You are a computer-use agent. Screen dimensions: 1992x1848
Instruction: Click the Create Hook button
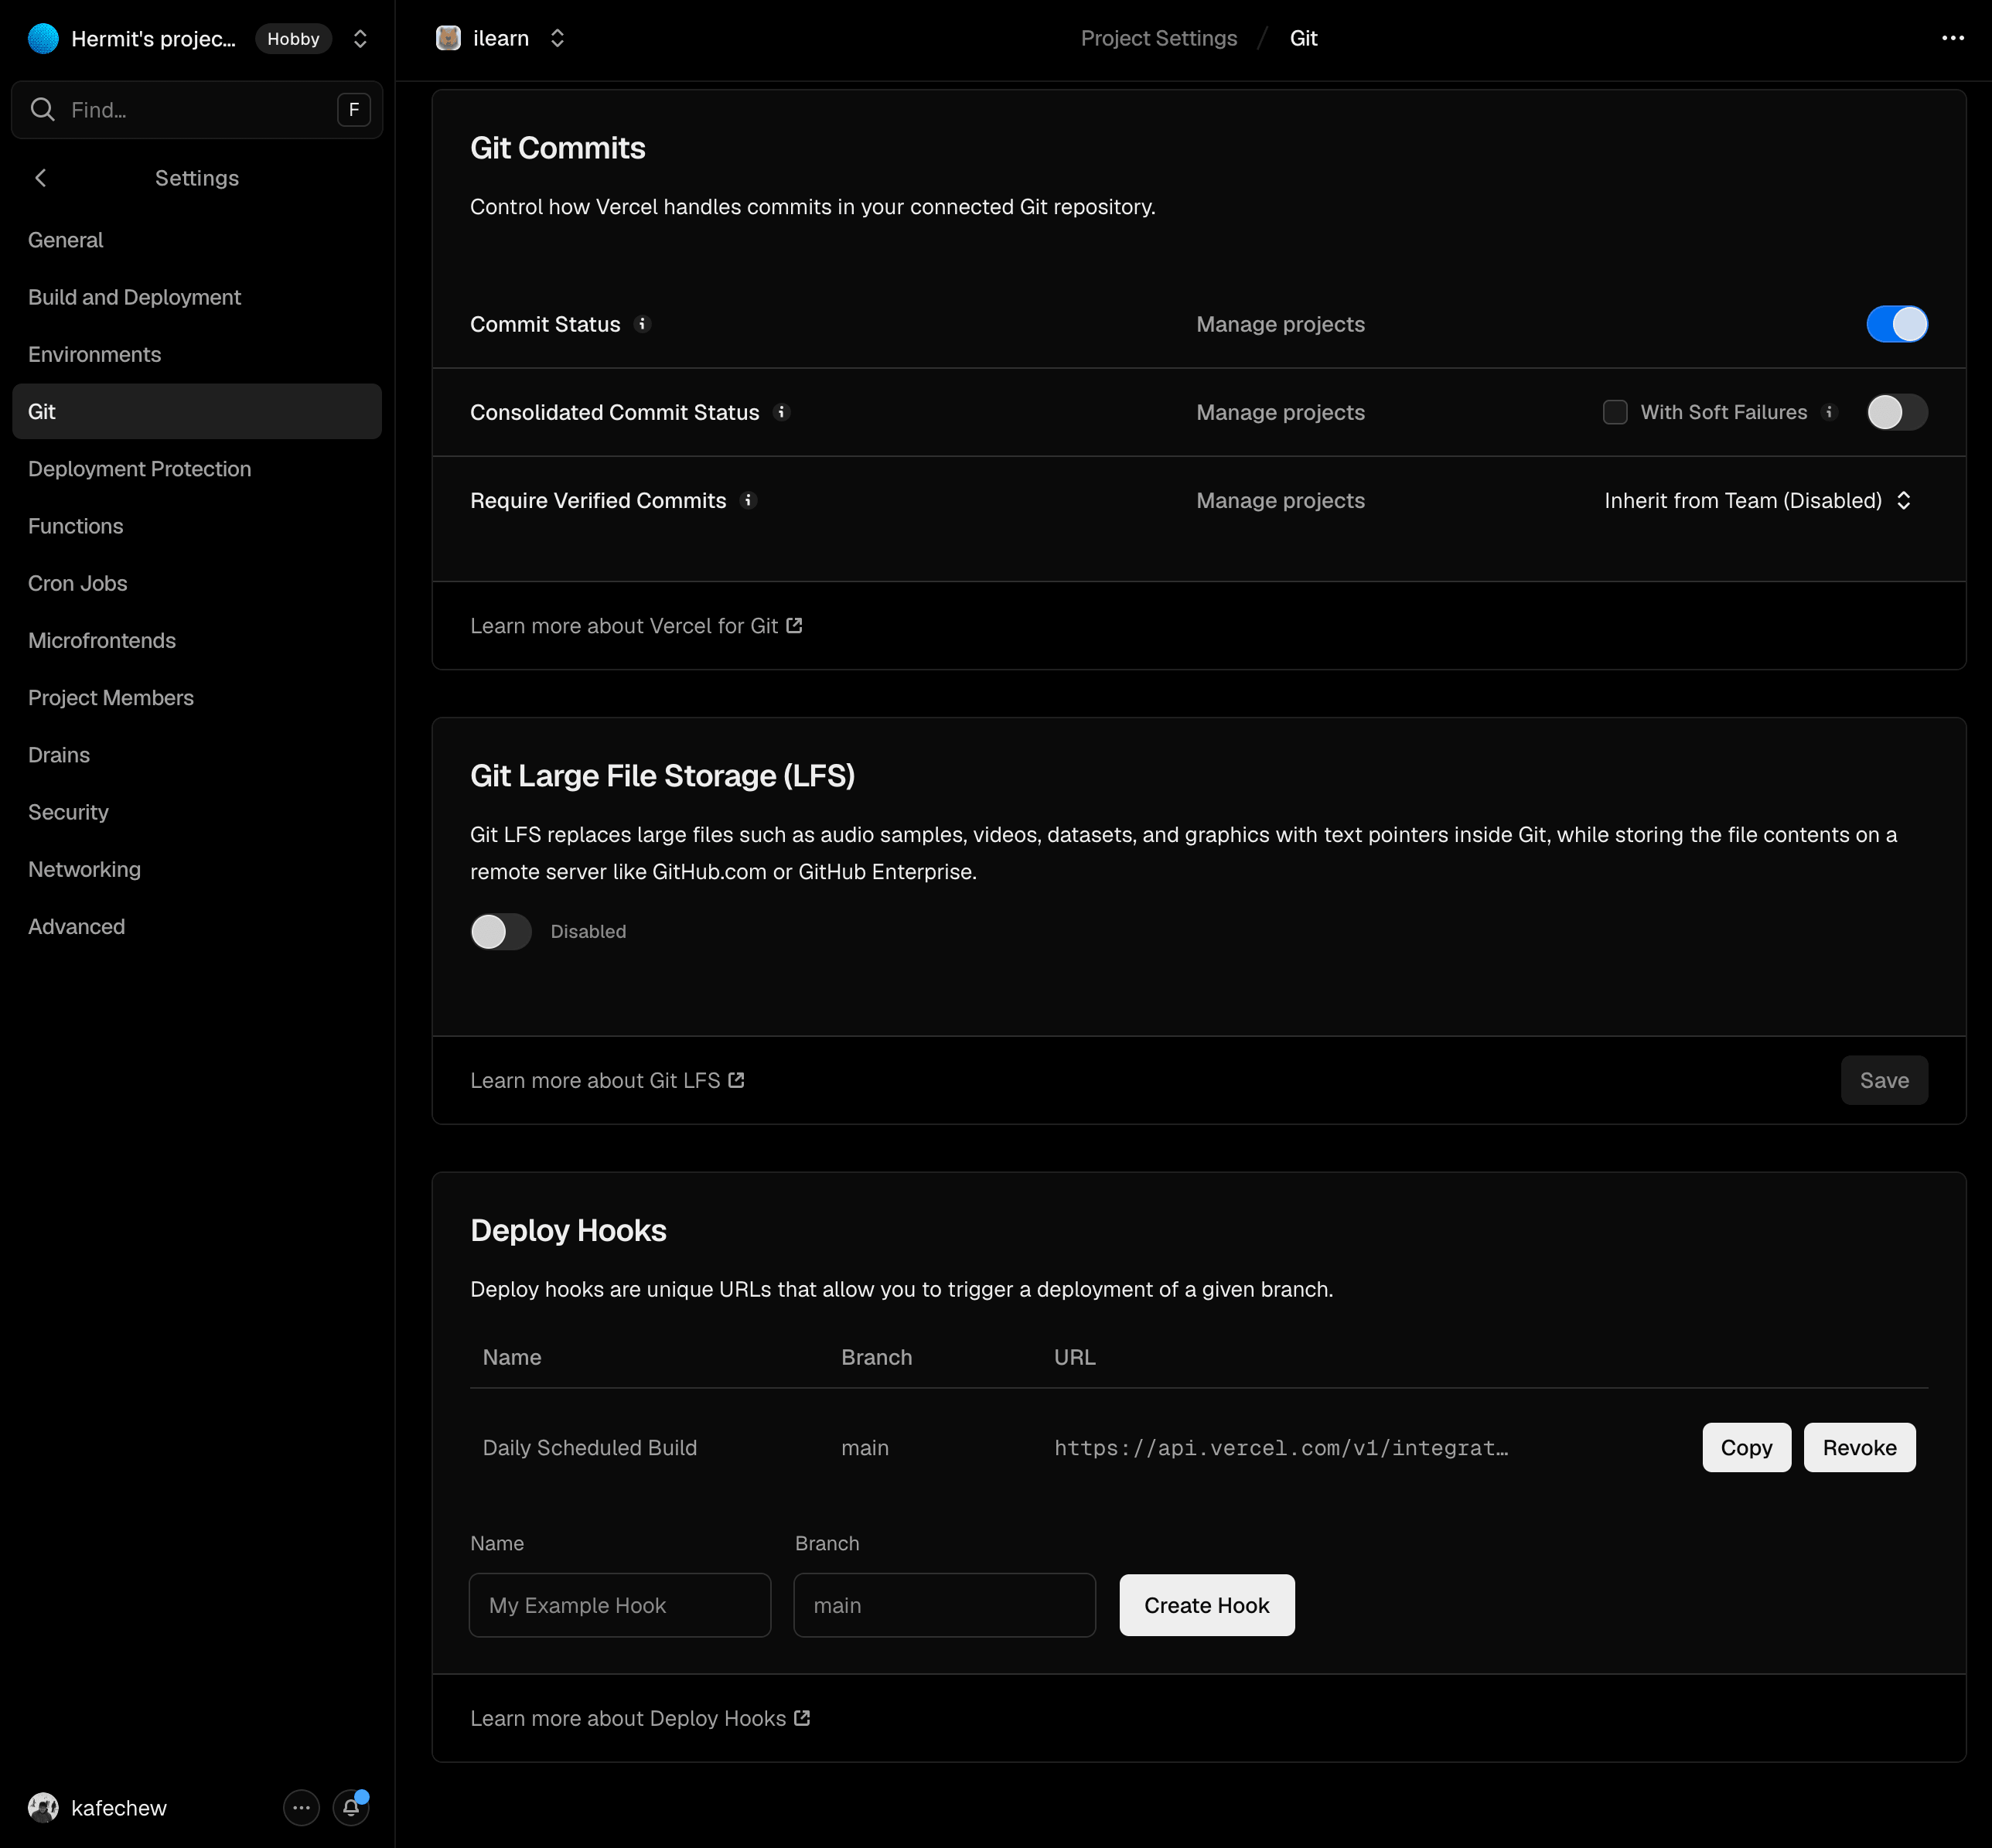point(1206,1604)
